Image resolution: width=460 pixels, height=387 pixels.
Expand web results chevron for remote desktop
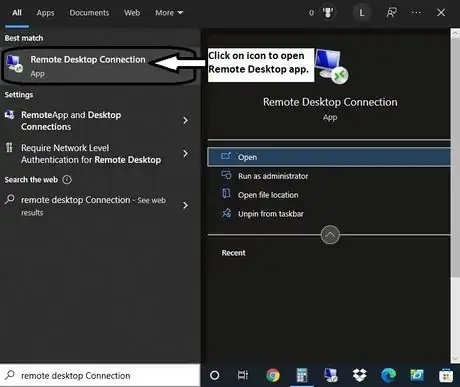click(186, 205)
